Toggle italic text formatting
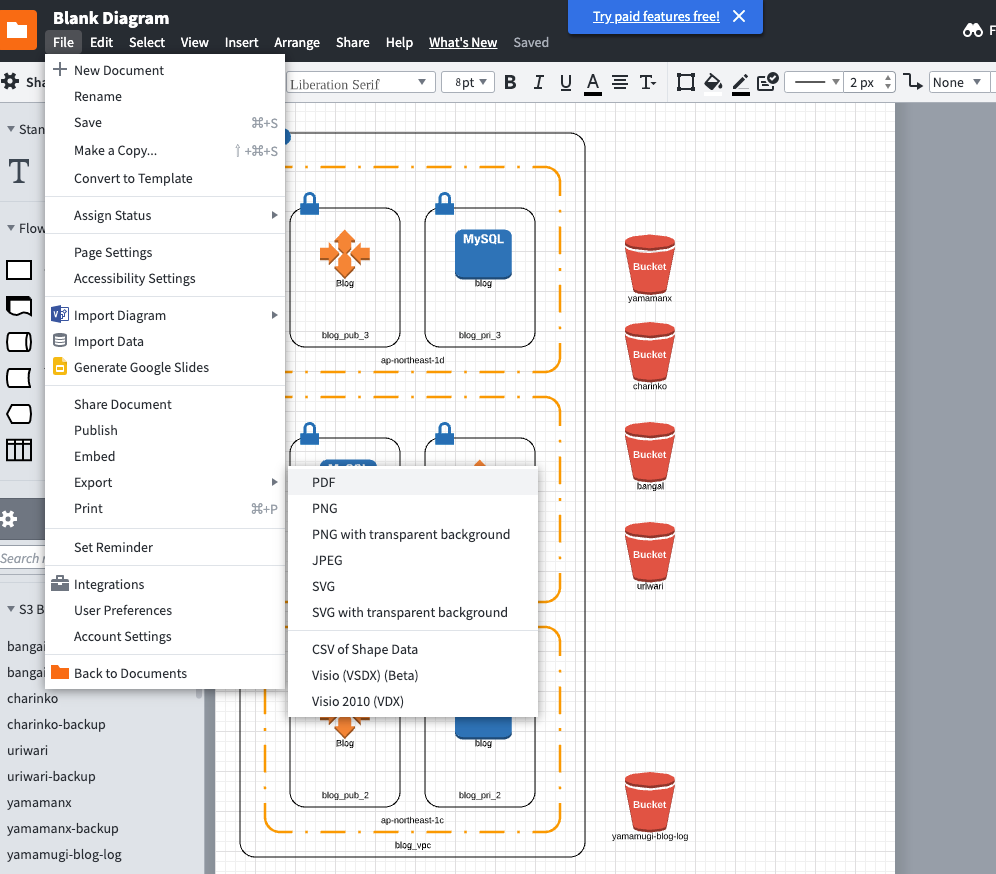The image size is (996, 874). pyautogui.click(x=539, y=83)
